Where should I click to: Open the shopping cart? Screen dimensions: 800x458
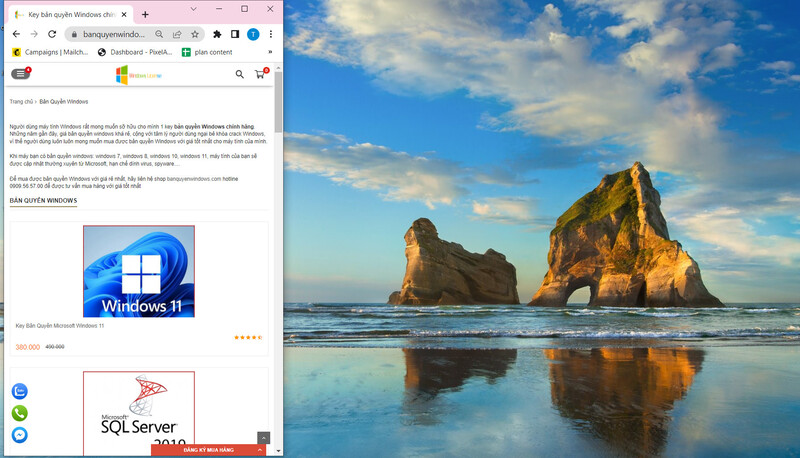click(x=260, y=74)
